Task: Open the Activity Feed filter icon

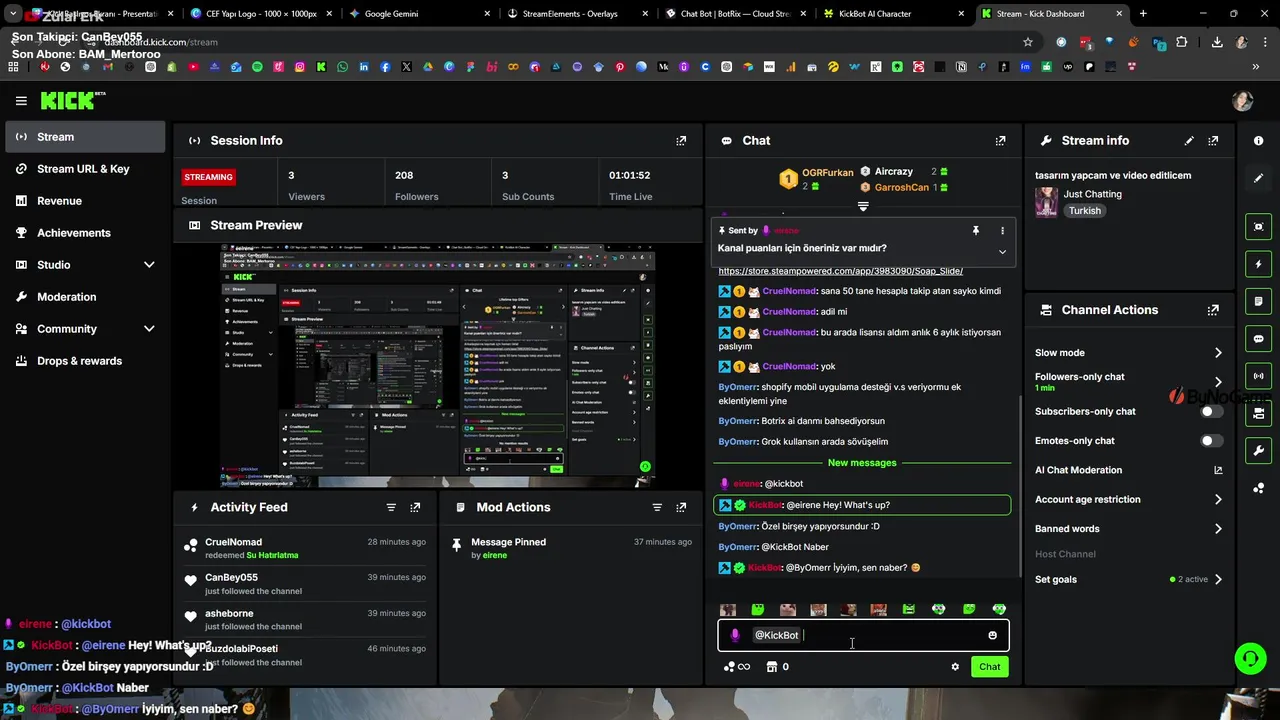Action: [391, 507]
